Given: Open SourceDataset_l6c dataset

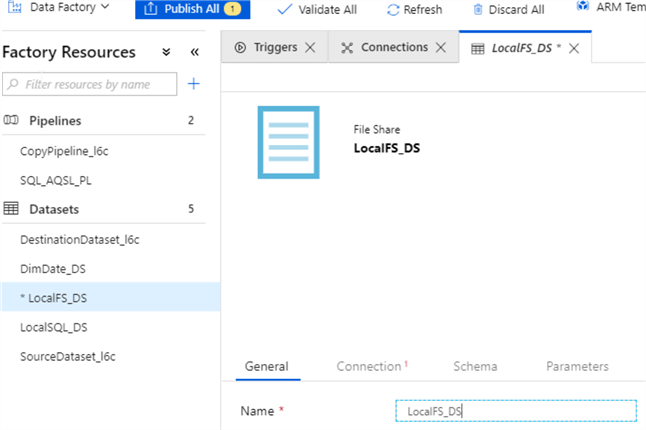Looking at the screenshot, I should [x=68, y=356].
